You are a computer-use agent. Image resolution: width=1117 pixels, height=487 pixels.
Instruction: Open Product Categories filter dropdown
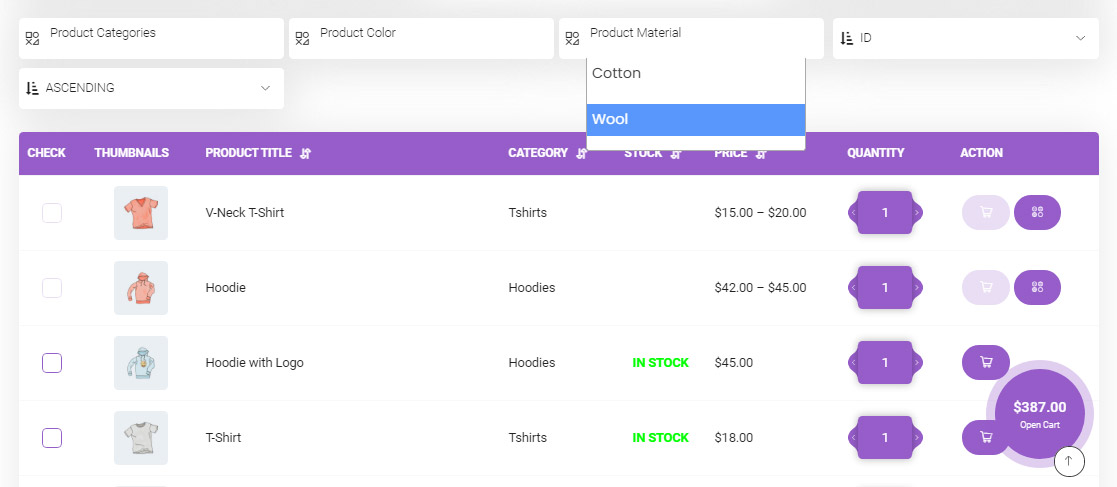[151, 38]
